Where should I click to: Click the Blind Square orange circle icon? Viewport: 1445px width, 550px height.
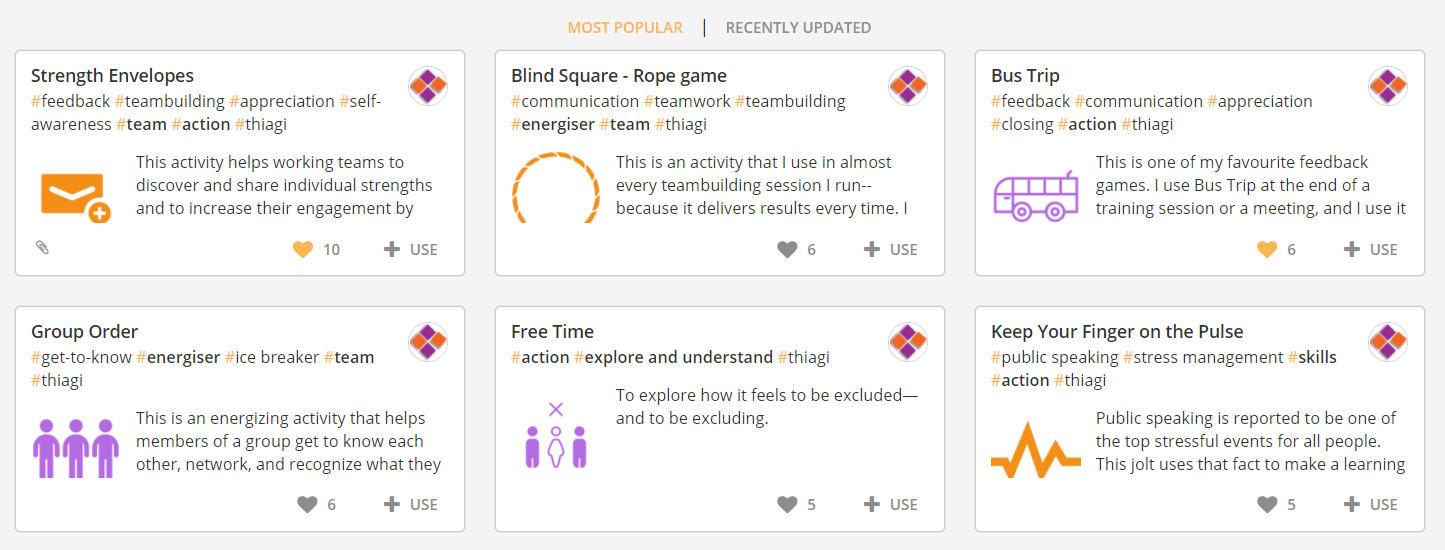tap(556, 188)
